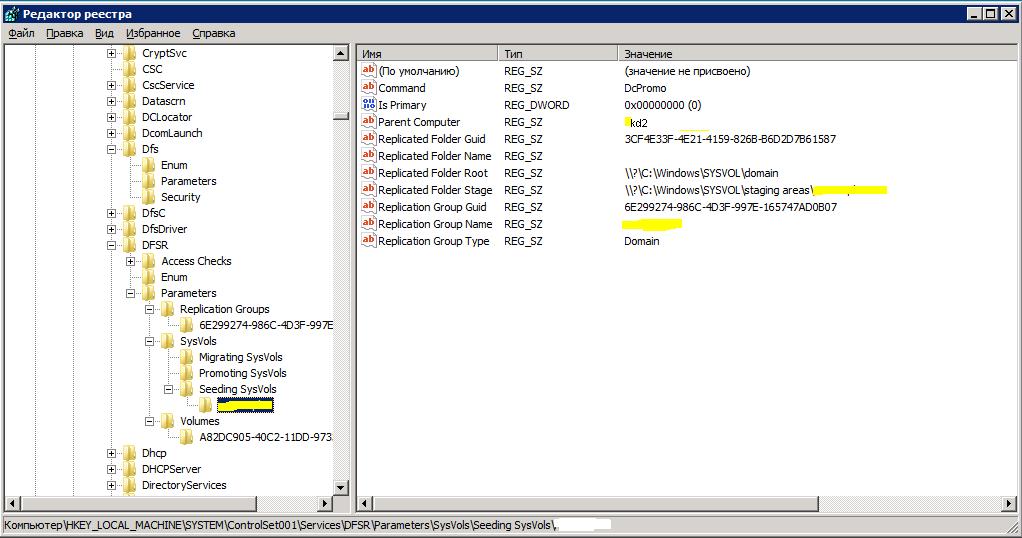Image resolution: width=1022 pixels, height=538 pixels.
Task: Expand the Datascrn key
Action: (111, 101)
